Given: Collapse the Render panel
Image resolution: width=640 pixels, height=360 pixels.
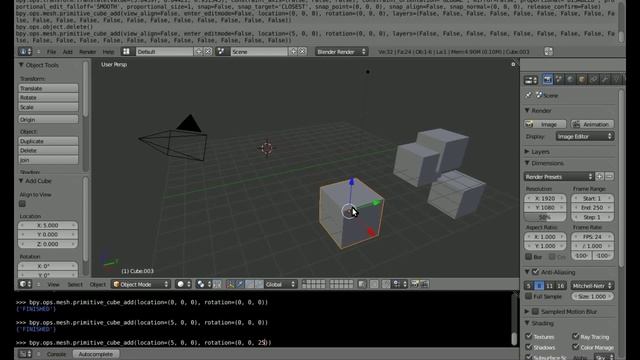Looking at the screenshot, I should tap(527, 111).
